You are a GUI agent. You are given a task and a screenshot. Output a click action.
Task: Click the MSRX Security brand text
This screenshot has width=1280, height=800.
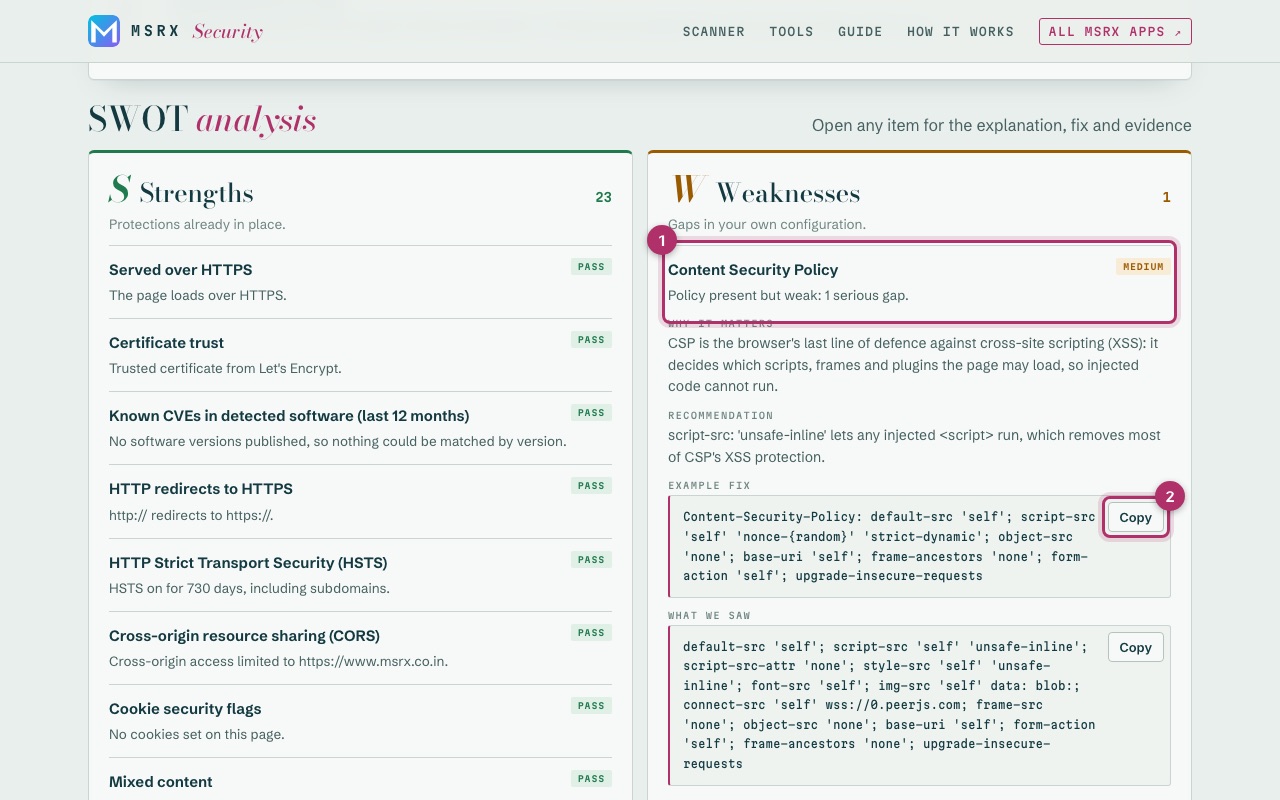pyautogui.click(x=197, y=32)
